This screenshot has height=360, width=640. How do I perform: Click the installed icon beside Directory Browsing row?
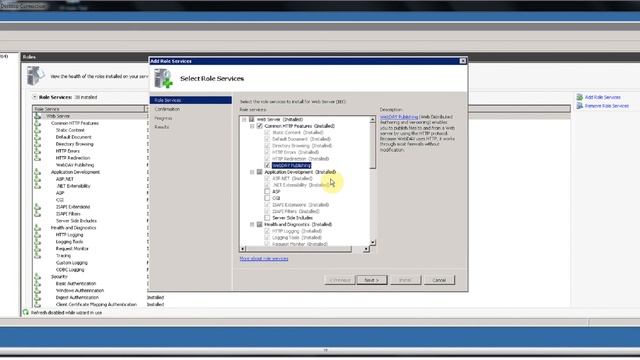pyautogui.click(x=38, y=144)
